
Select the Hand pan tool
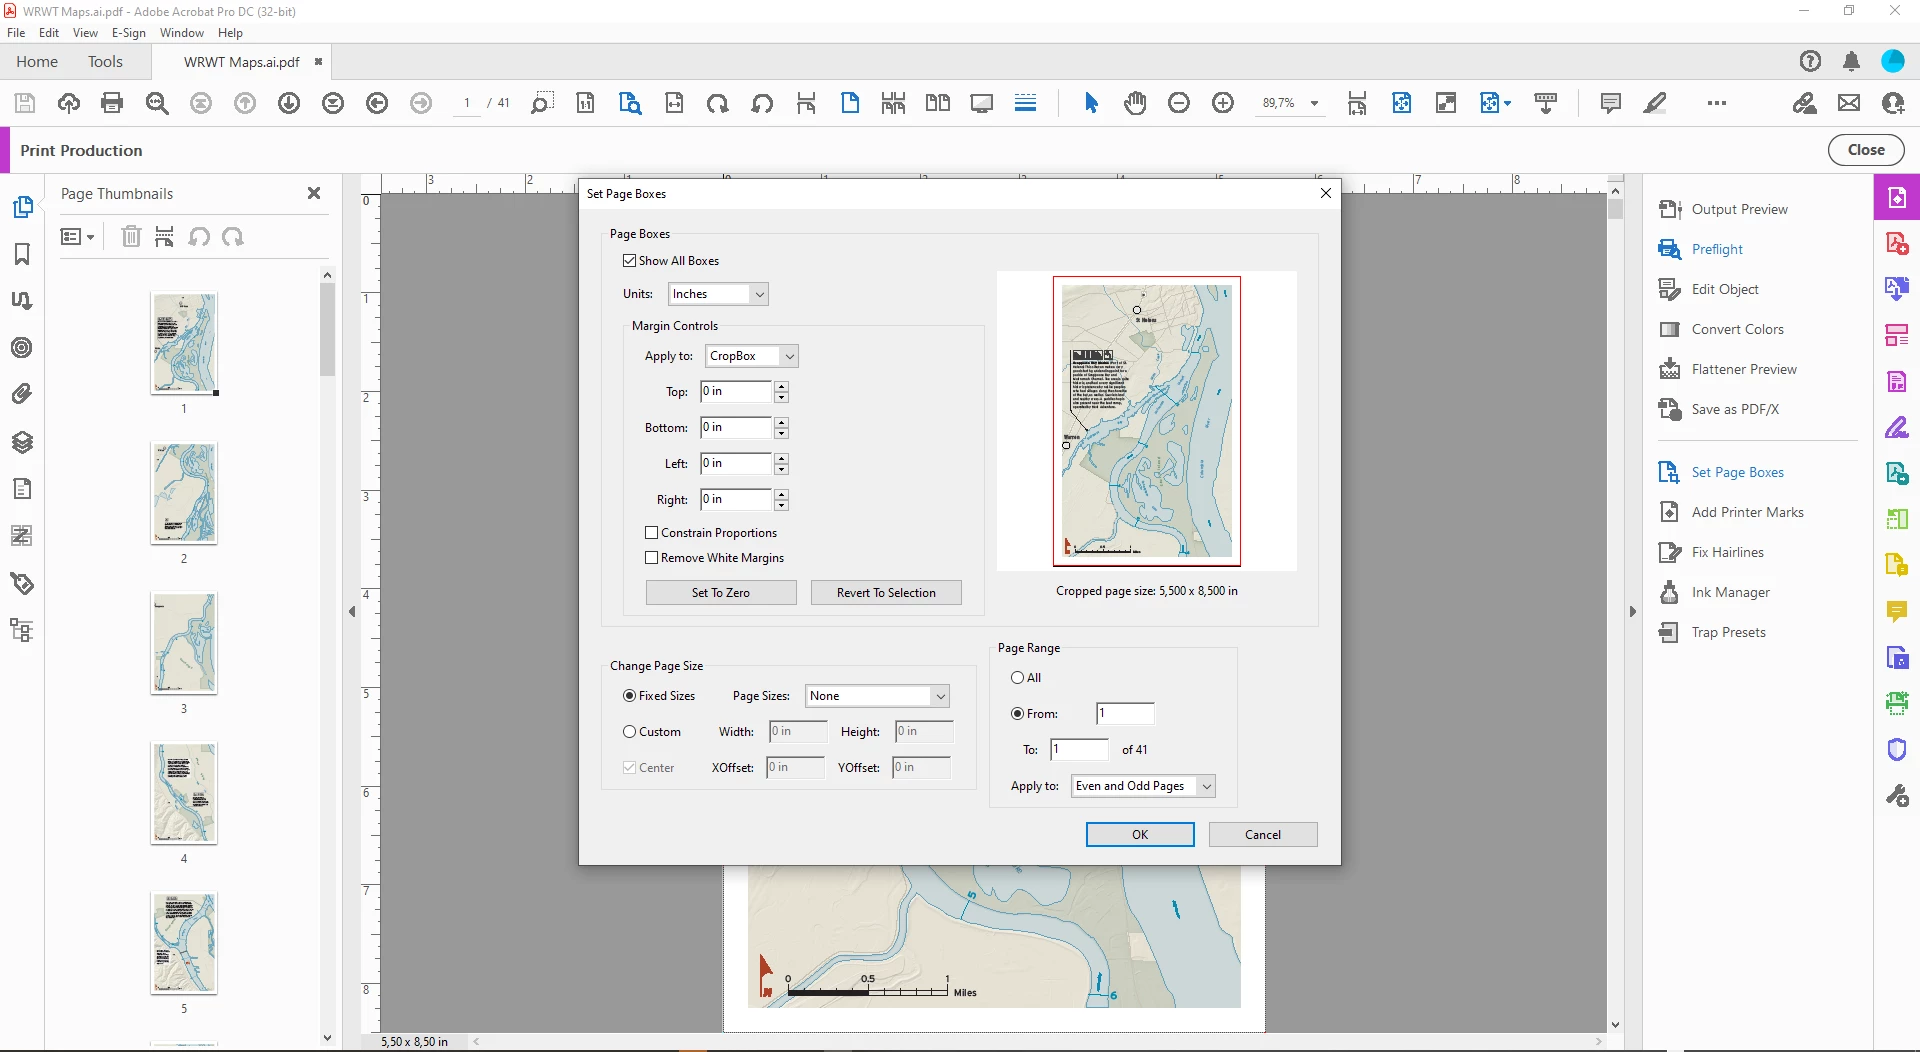click(x=1135, y=103)
